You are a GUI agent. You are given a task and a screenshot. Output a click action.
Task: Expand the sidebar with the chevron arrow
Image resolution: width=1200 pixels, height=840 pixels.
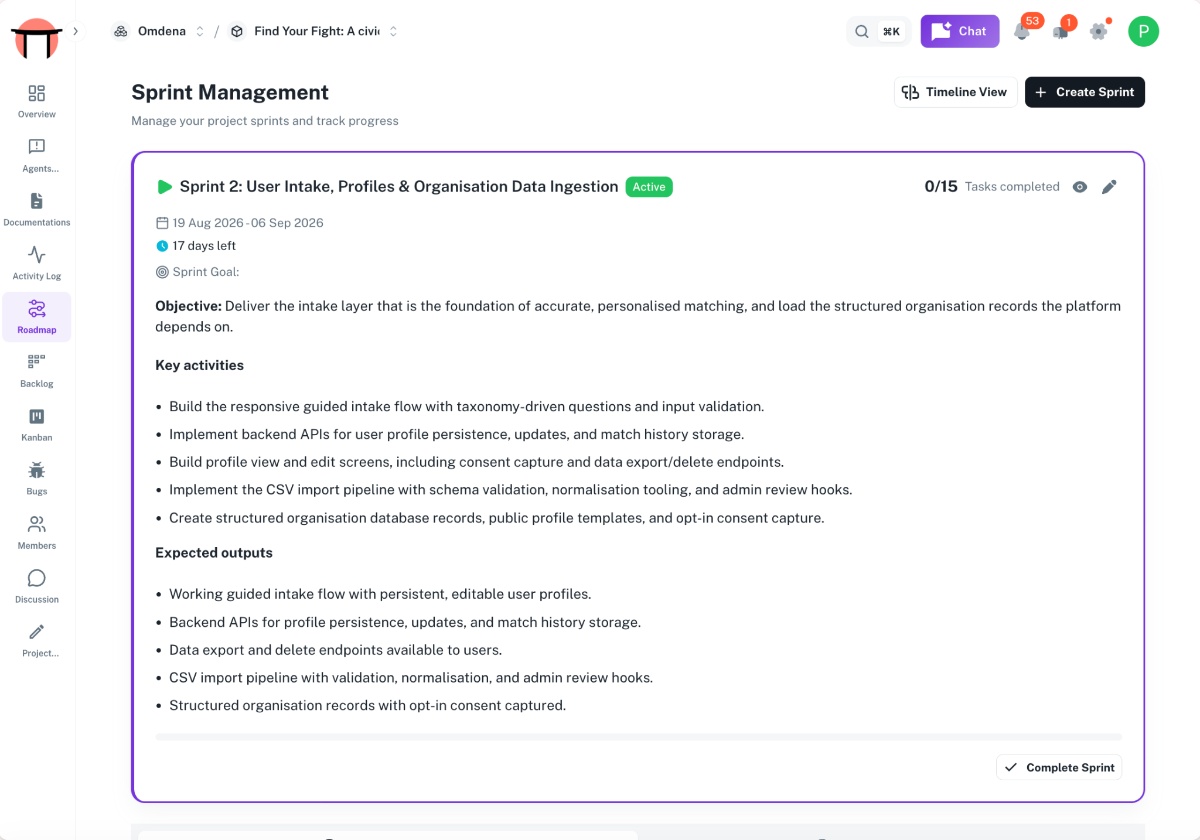(76, 31)
